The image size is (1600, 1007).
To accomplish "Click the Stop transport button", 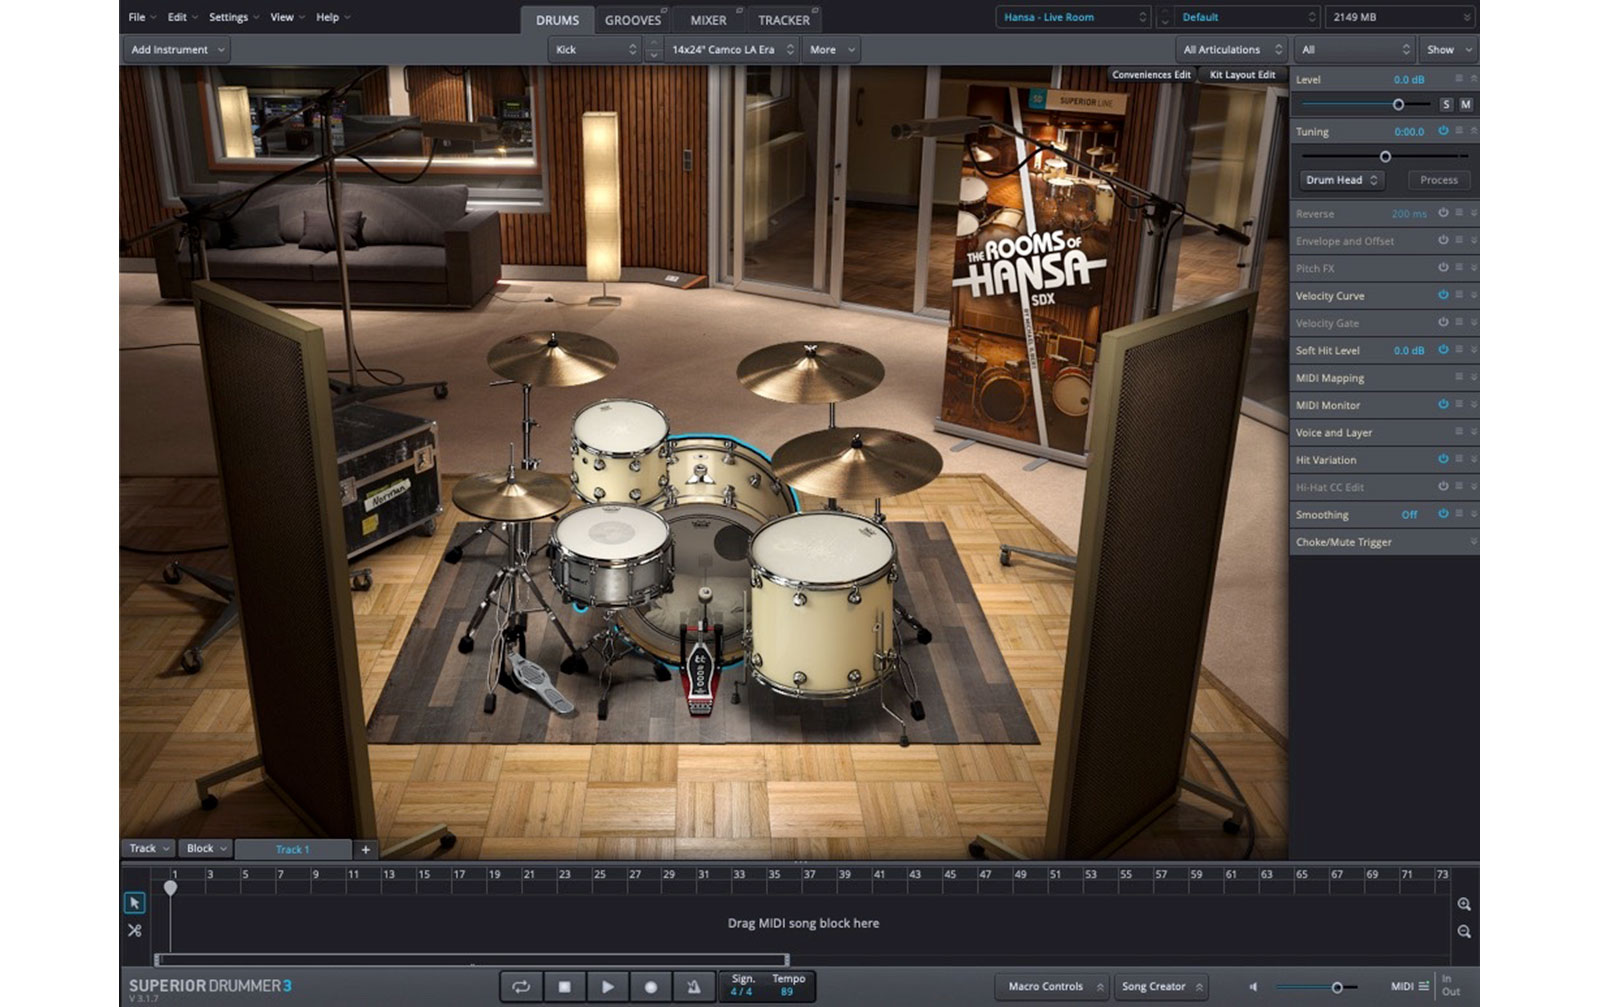I will (564, 986).
